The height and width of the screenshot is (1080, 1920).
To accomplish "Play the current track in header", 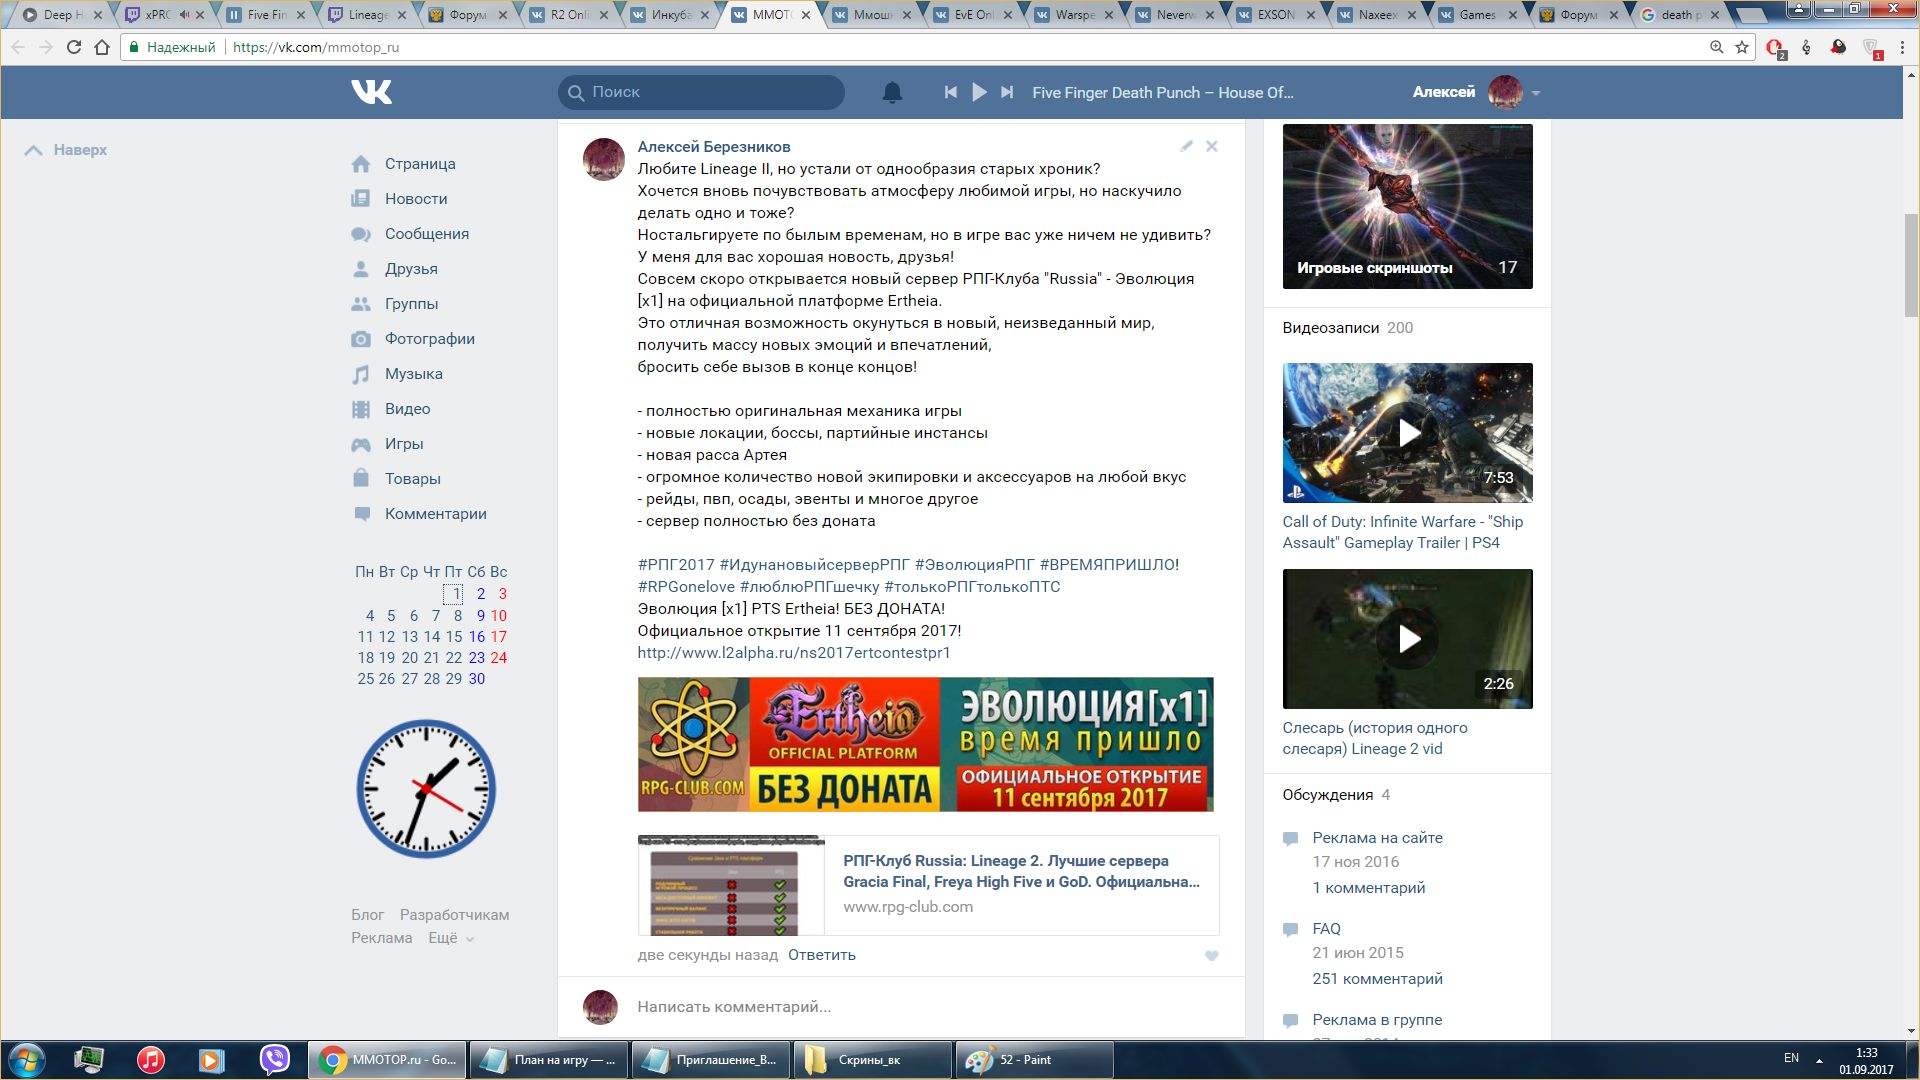I will tap(979, 92).
